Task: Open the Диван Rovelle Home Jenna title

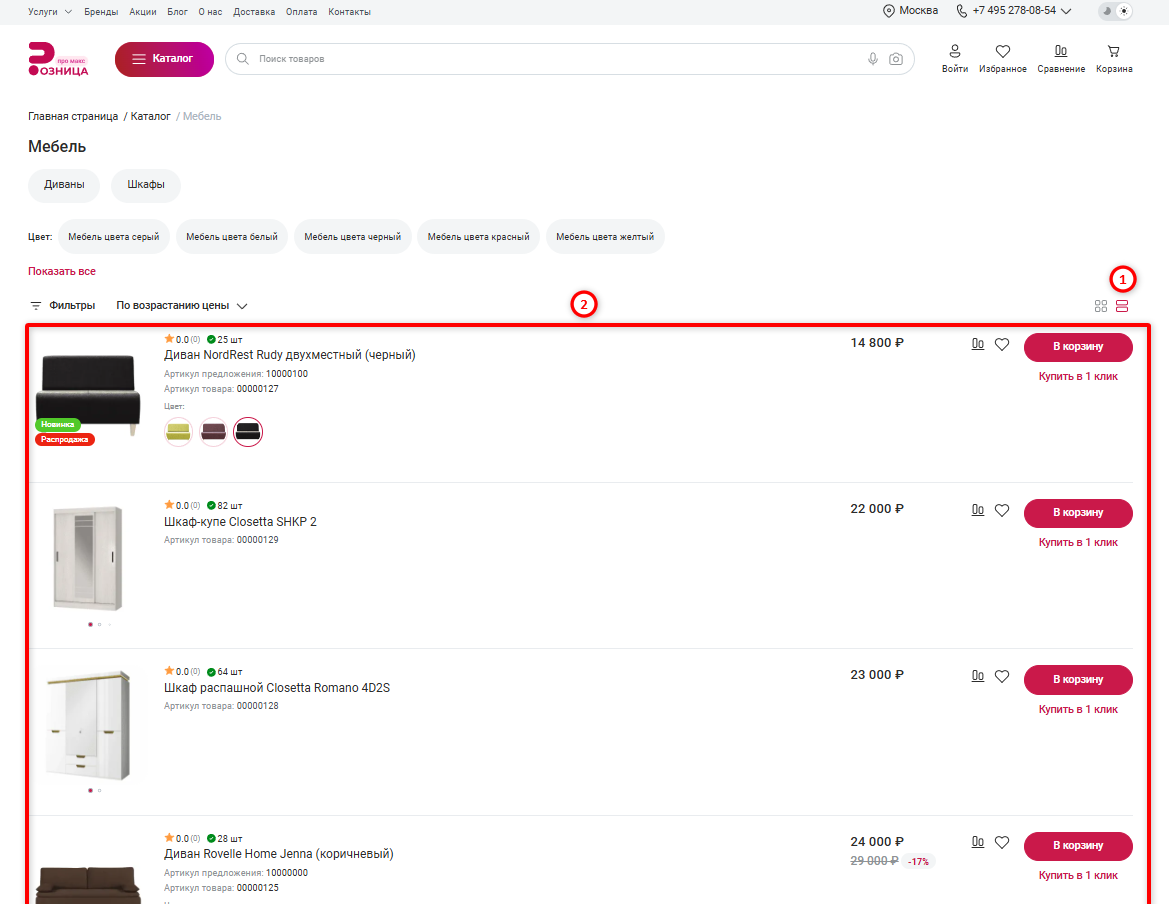Action: [x=279, y=854]
